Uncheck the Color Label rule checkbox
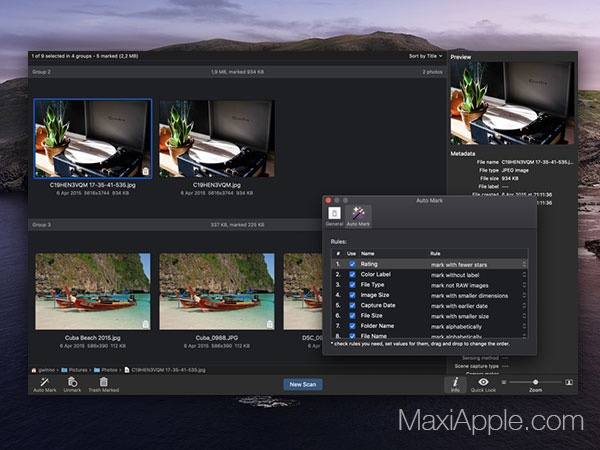Screen dimensions: 600x450 (x=352, y=274)
